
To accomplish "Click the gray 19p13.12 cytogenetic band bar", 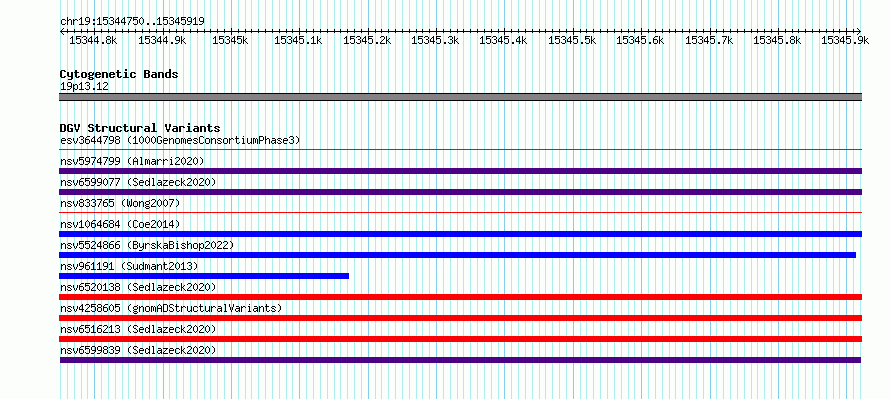I will (460, 97).
